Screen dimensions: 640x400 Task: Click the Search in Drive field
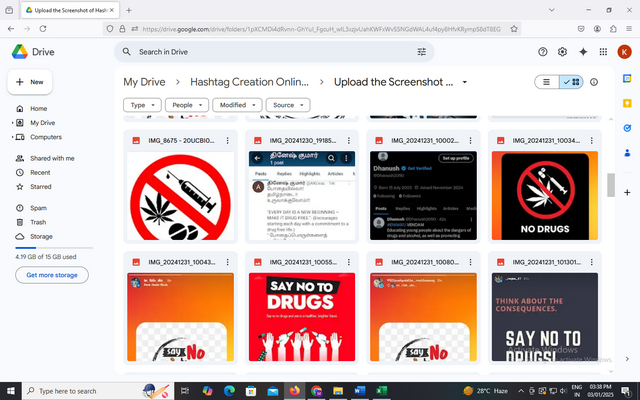(x=270, y=51)
